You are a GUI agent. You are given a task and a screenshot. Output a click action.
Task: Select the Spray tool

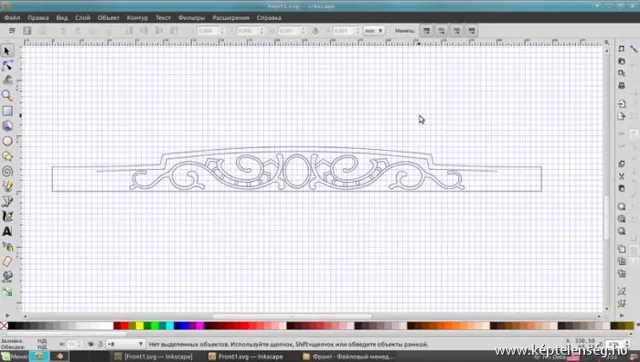pyautogui.click(x=7, y=247)
